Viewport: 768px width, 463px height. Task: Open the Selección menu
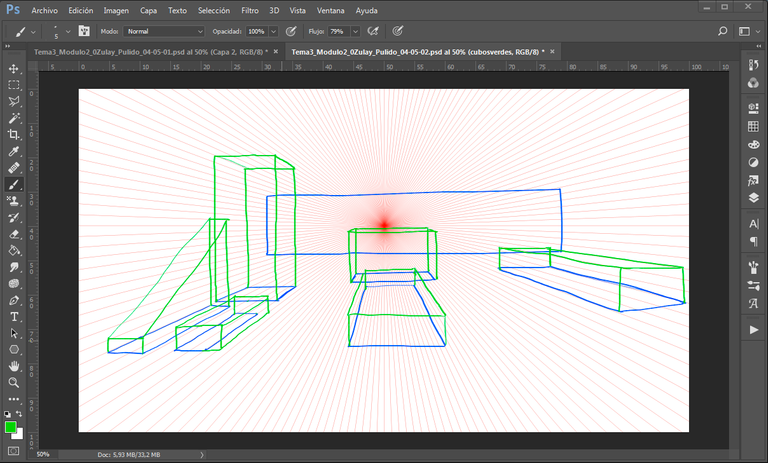[x=214, y=10]
